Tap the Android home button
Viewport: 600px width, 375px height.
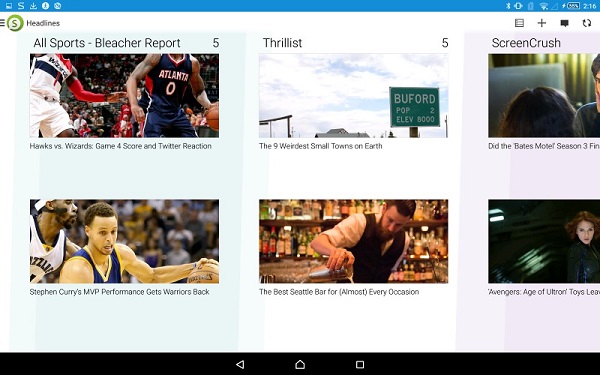300,364
